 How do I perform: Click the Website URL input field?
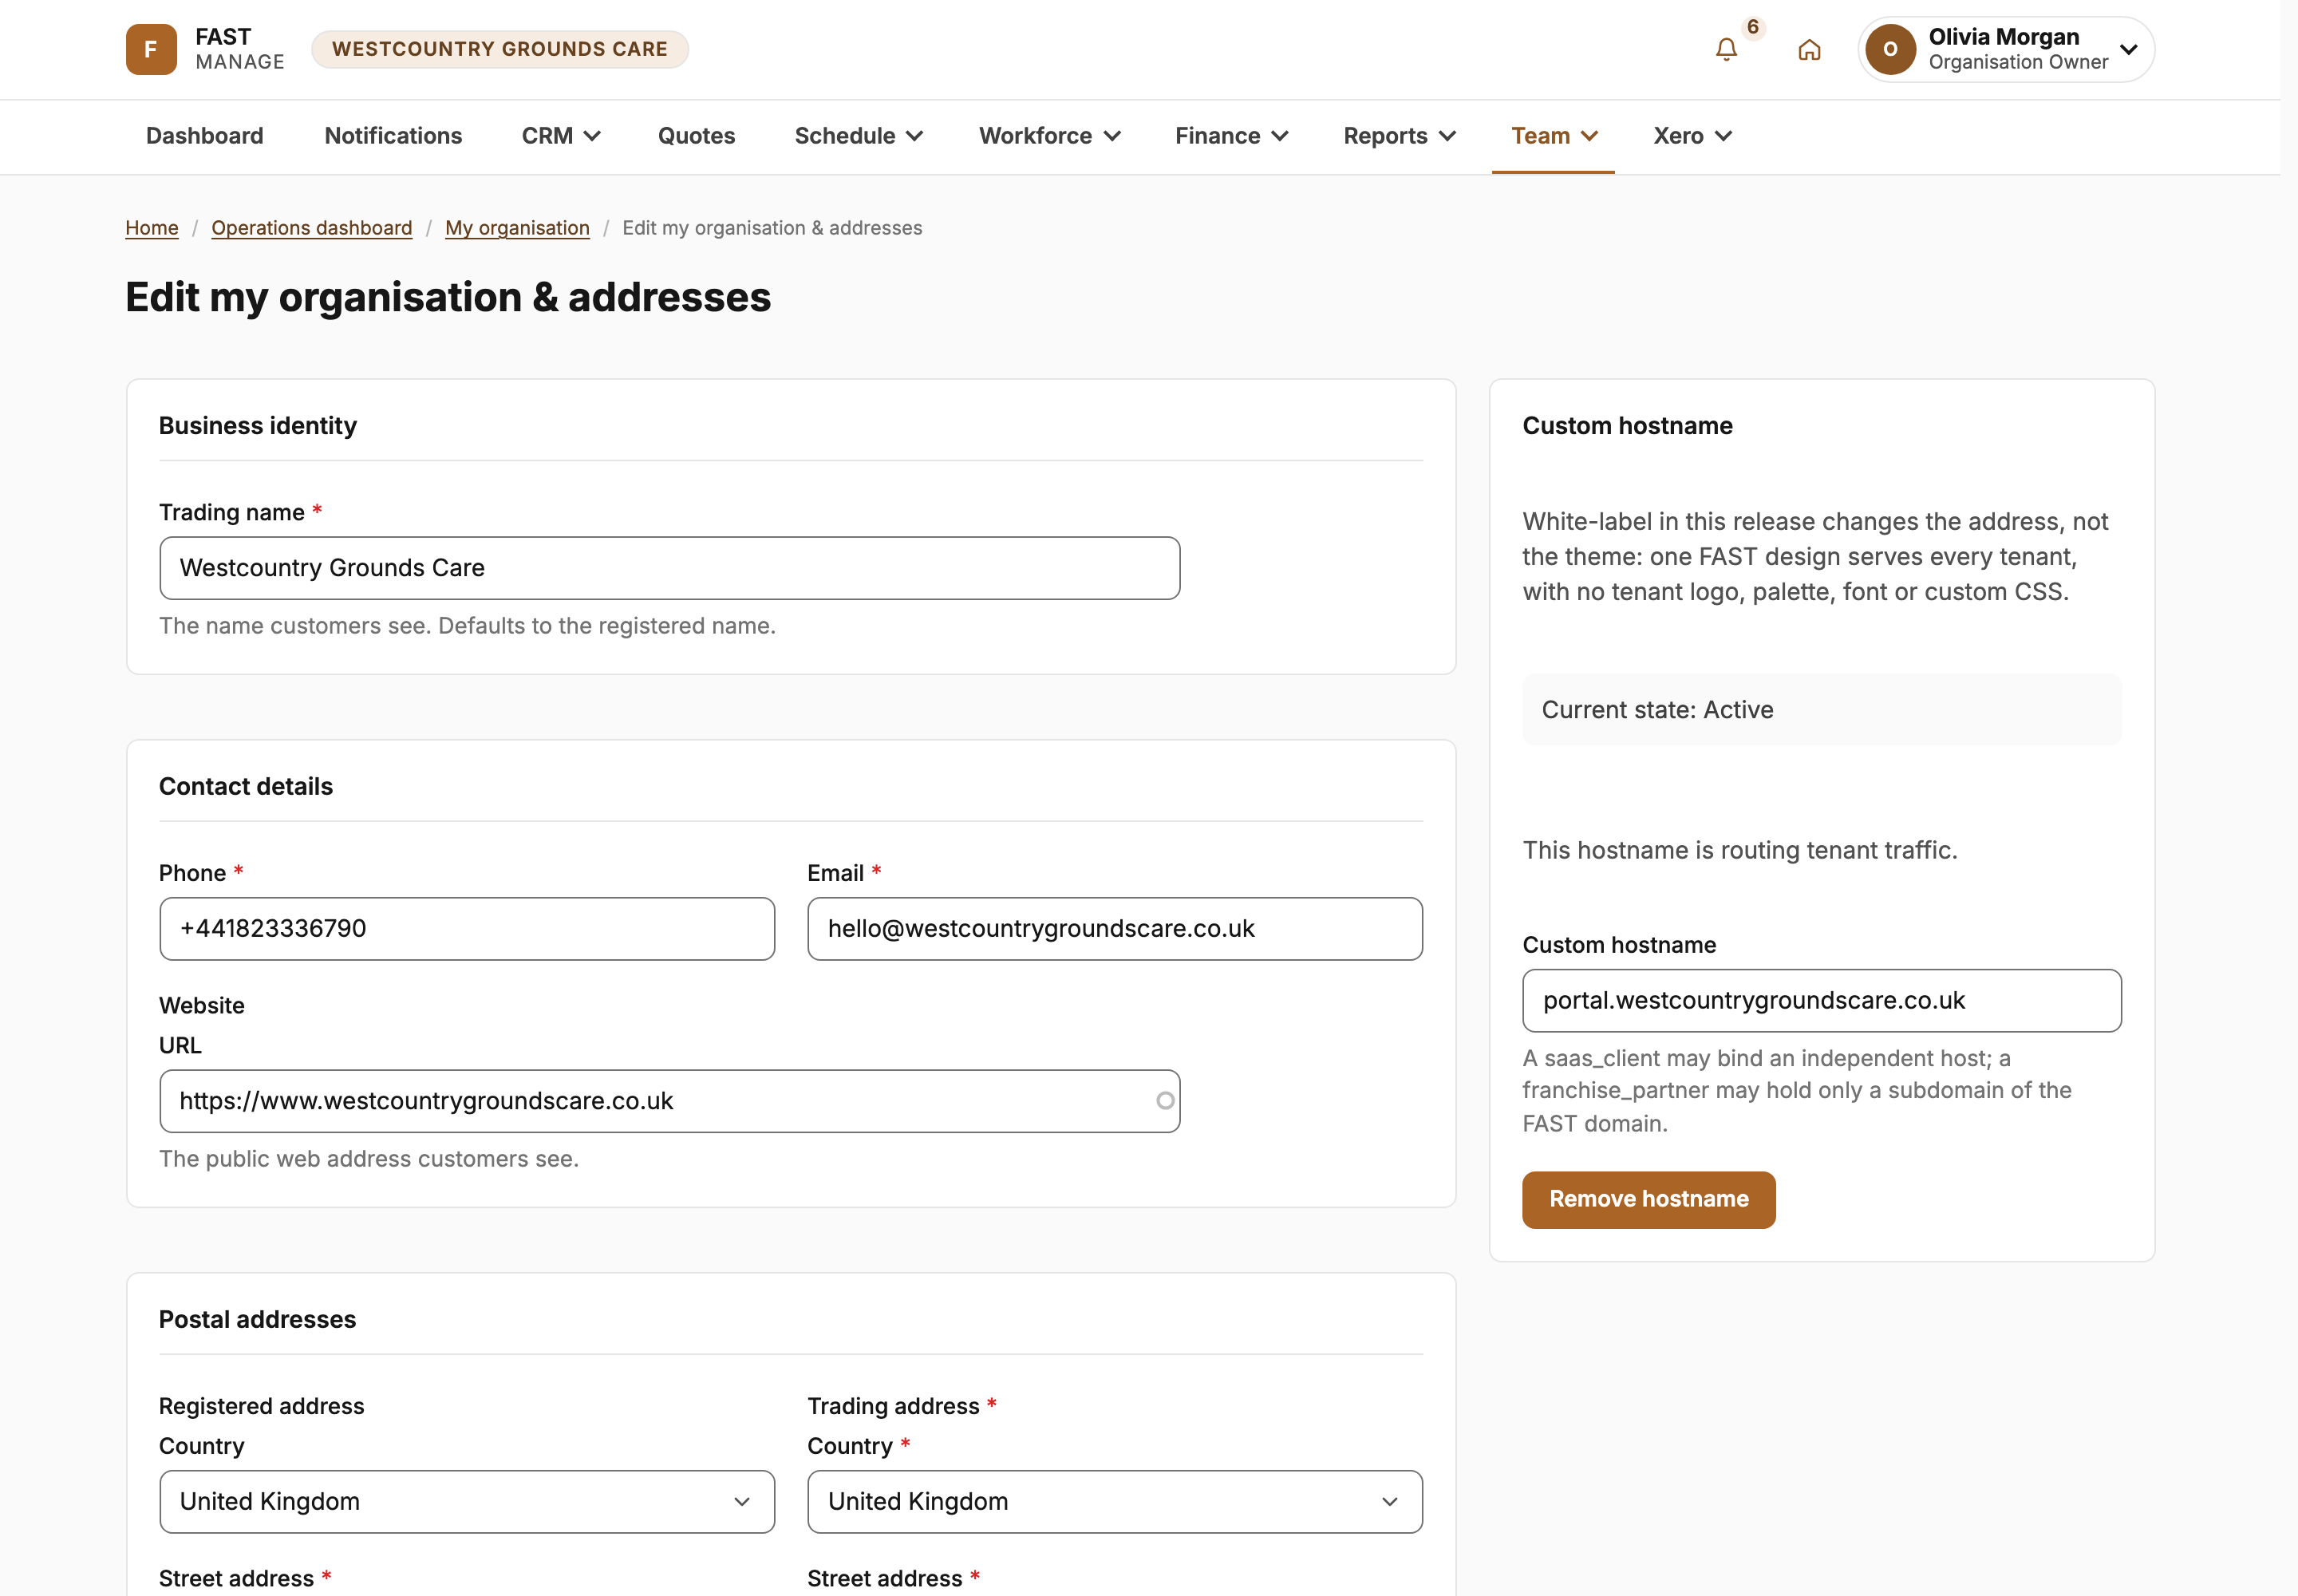[x=670, y=1101]
